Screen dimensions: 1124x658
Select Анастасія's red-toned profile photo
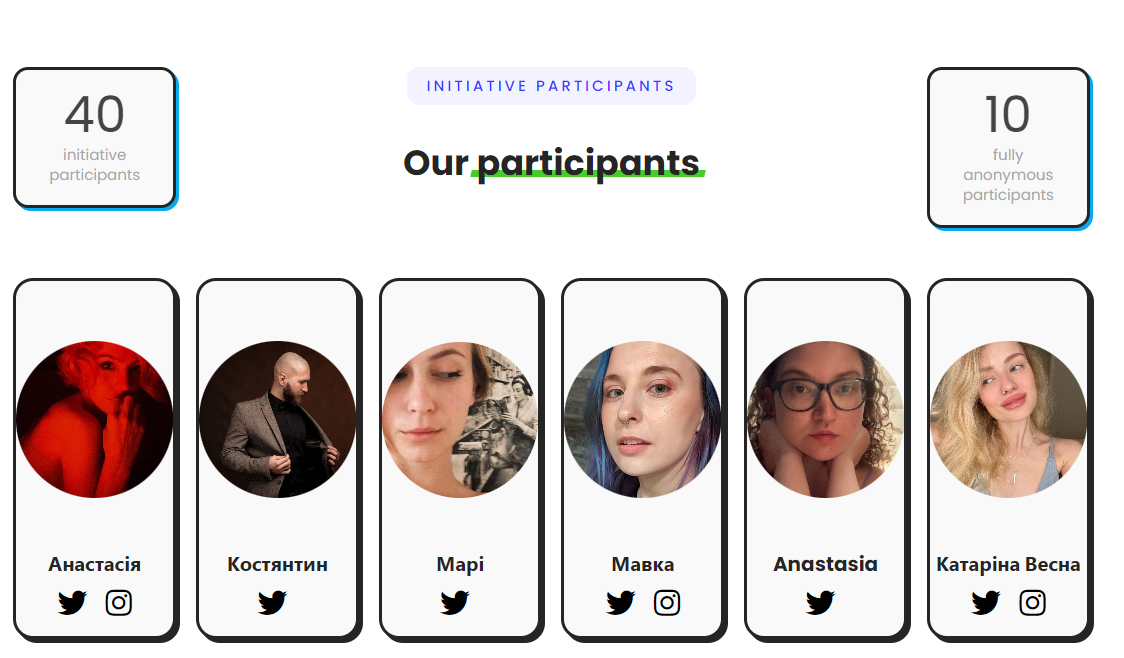pos(95,419)
